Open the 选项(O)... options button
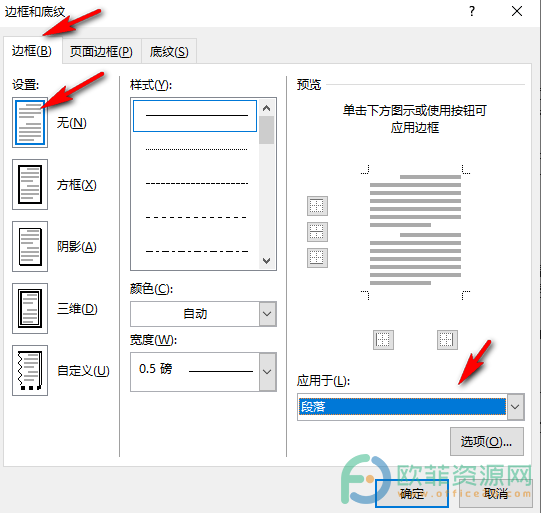Viewport: 541px width, 513px height. click(x=486, y=442)
